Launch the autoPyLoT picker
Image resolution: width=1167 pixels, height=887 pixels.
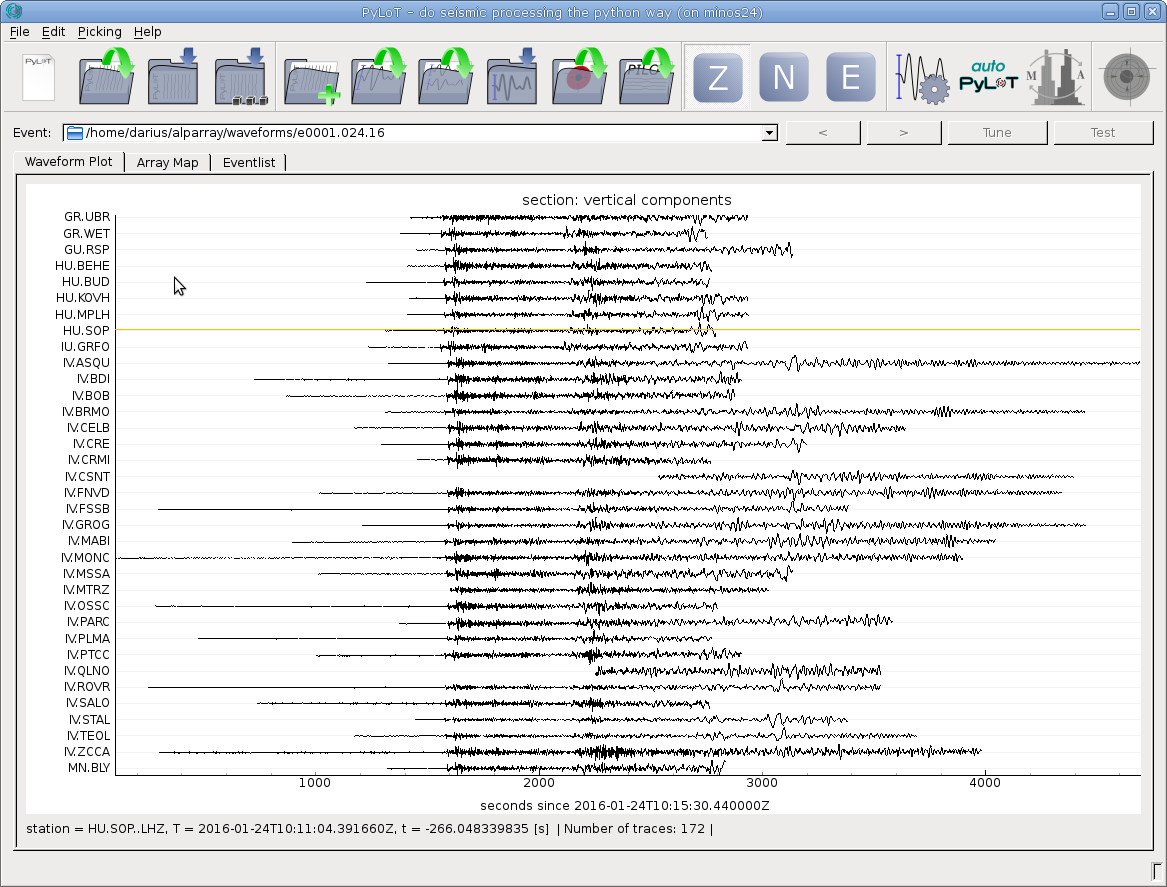(987, 77)
